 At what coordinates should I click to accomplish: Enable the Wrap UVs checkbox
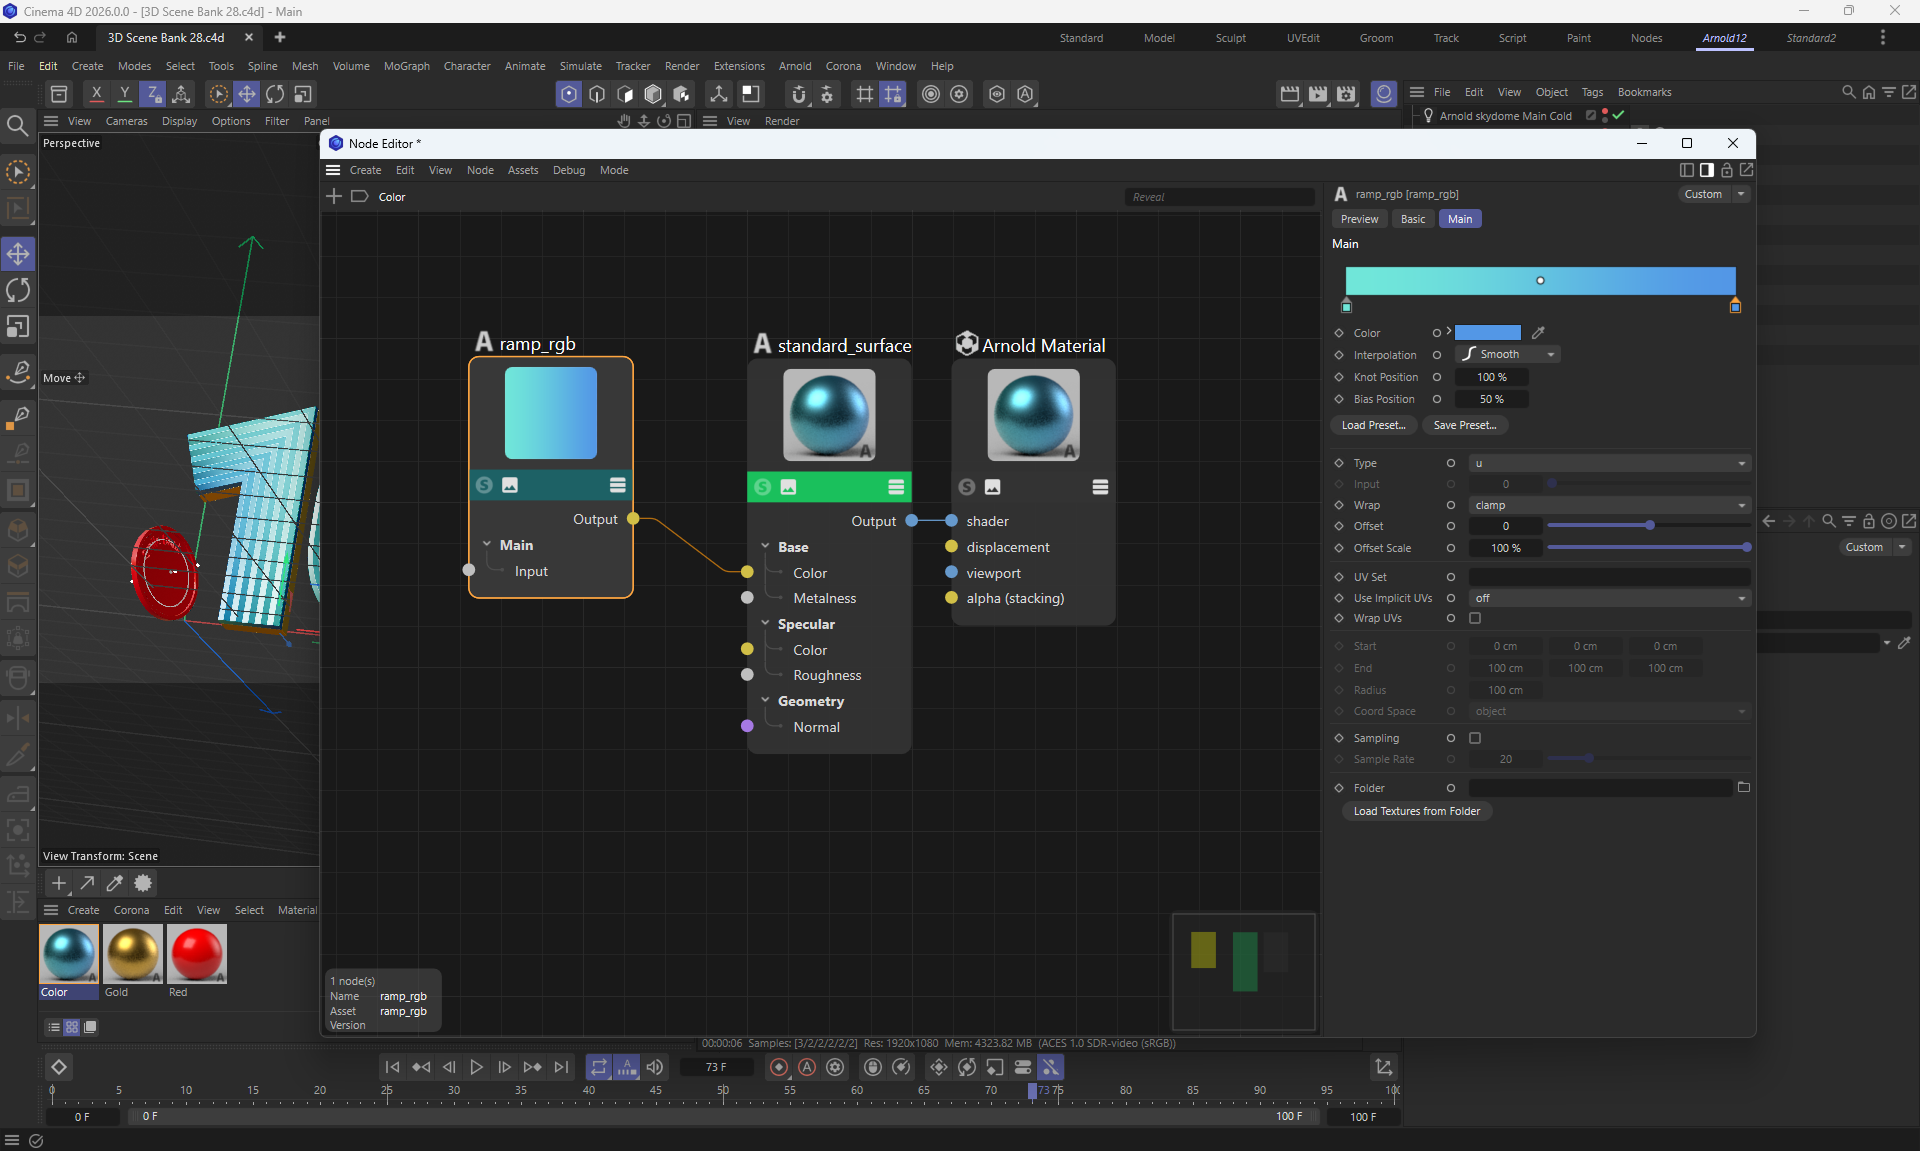(x=1475, y=618)
